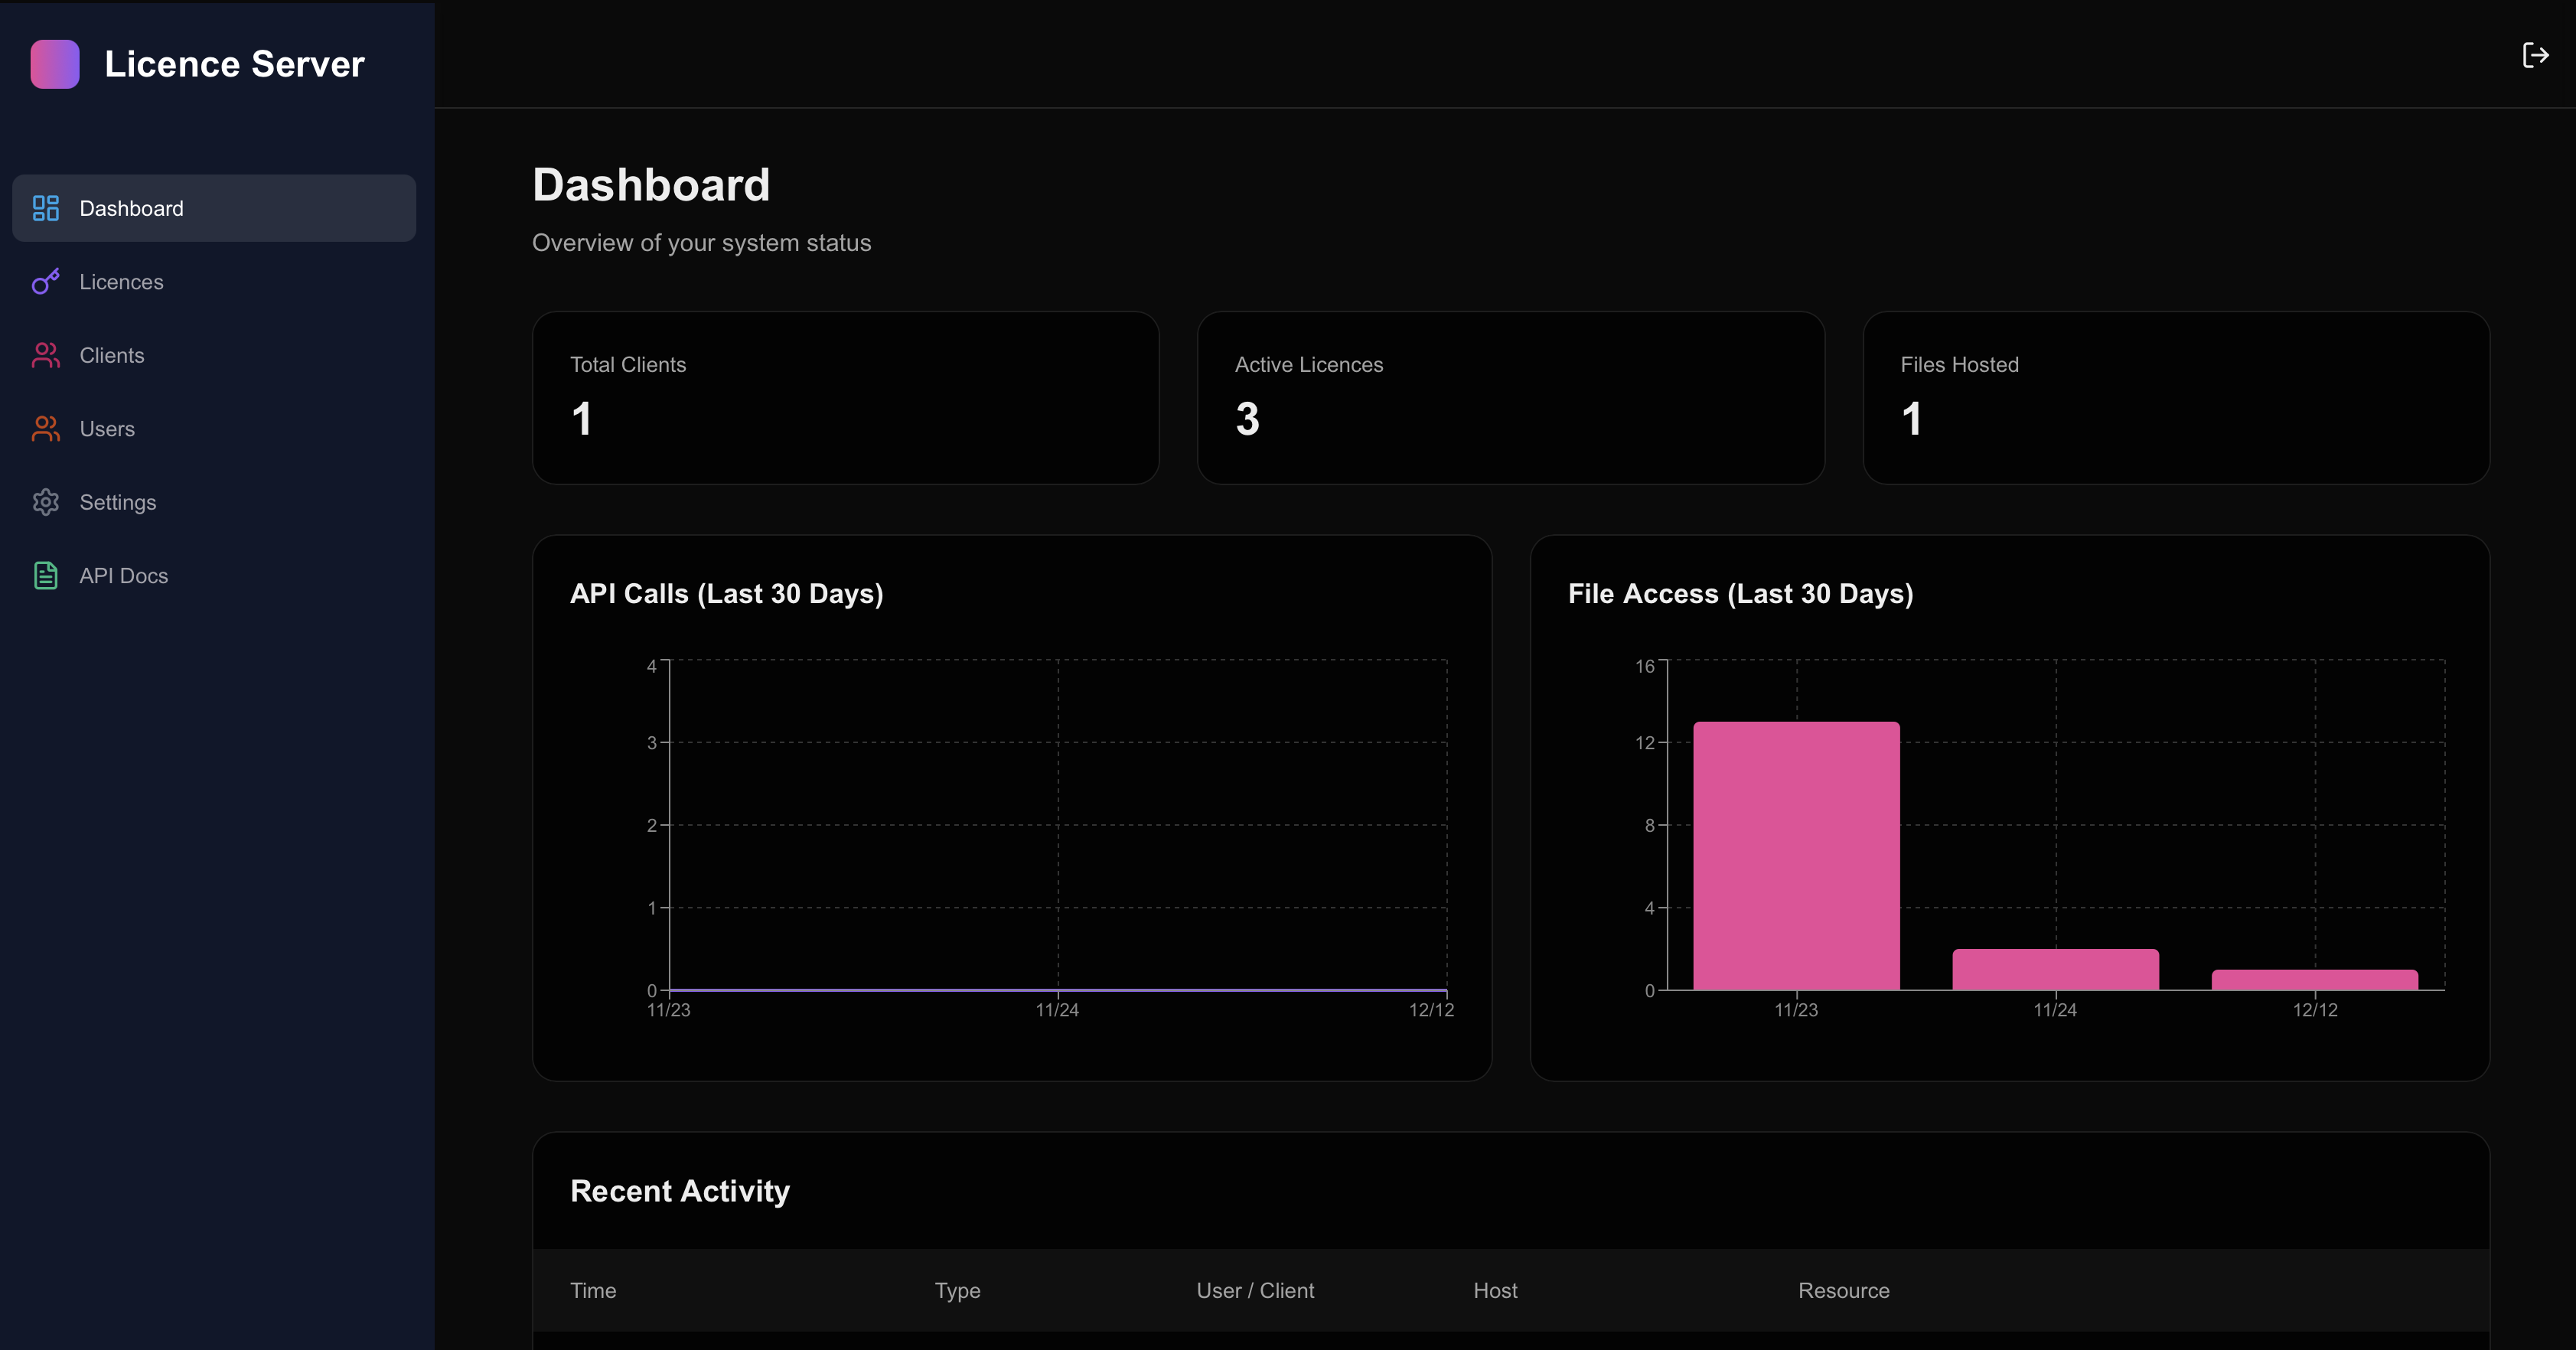Select the Clients people icon
This screenshot has height=1350, width=2576.
coord(46,355)
